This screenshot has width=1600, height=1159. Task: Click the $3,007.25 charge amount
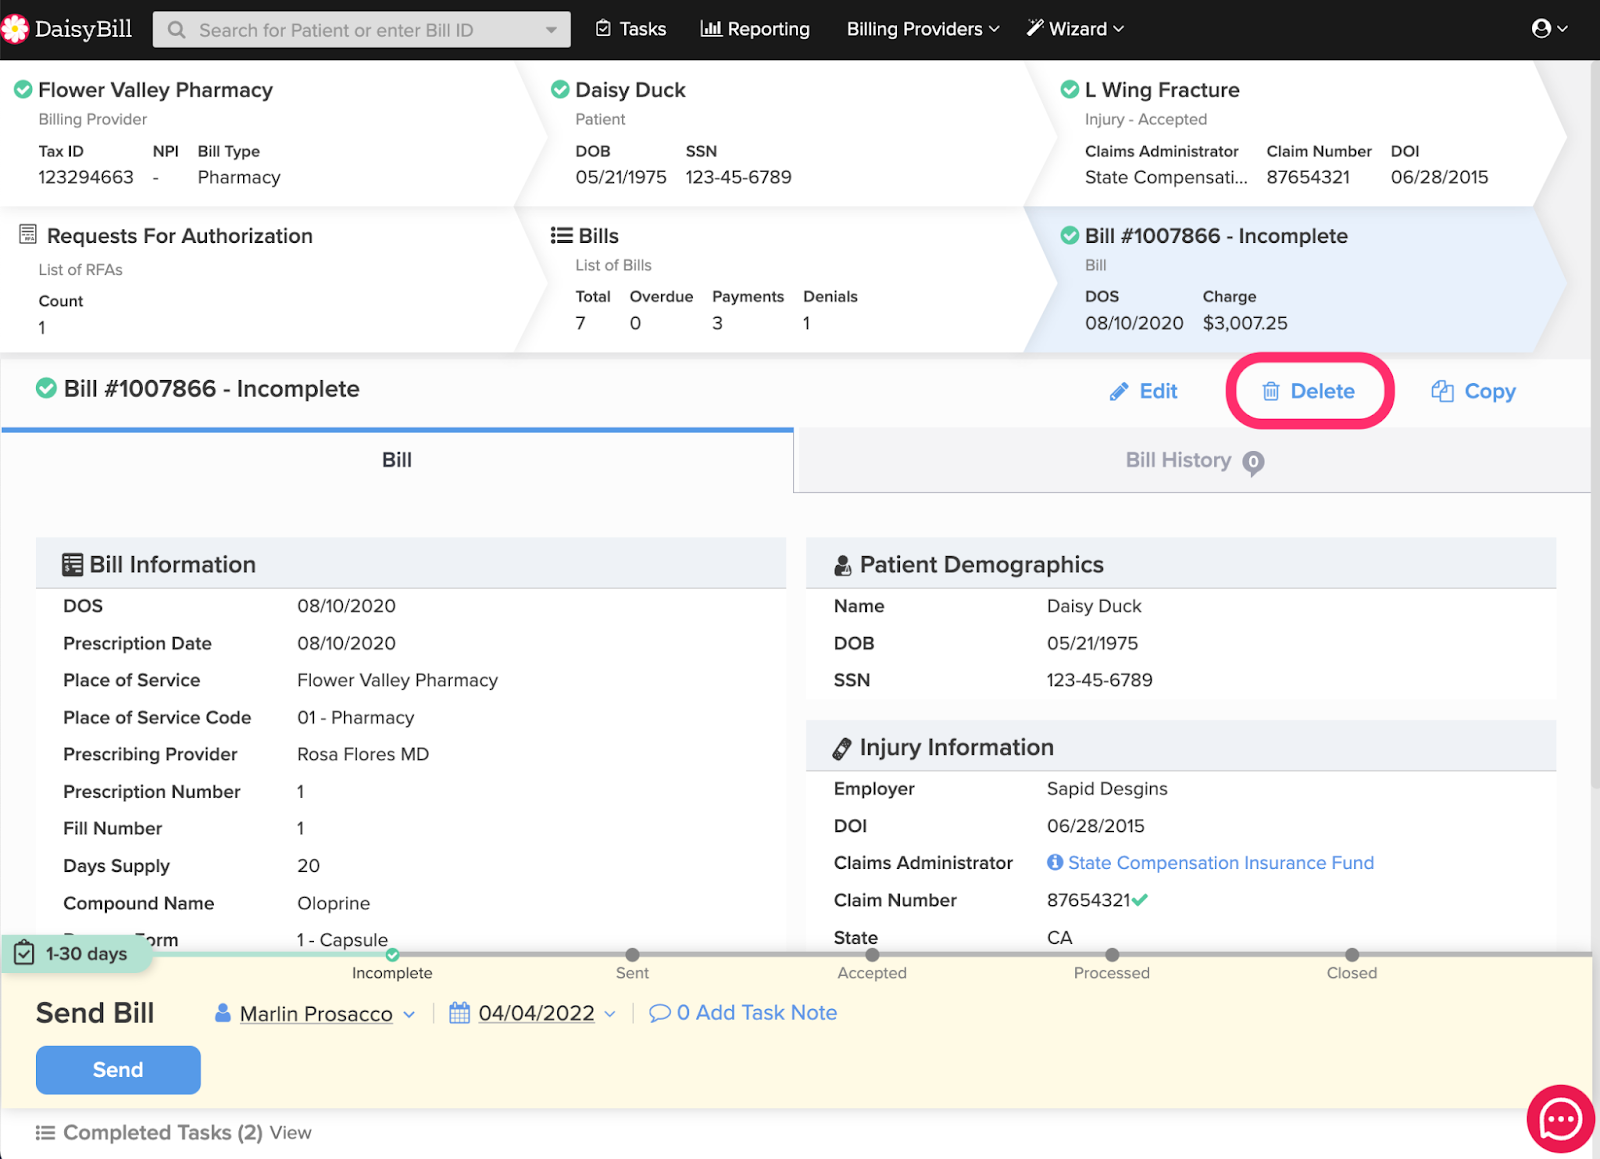click(1245, 323)
